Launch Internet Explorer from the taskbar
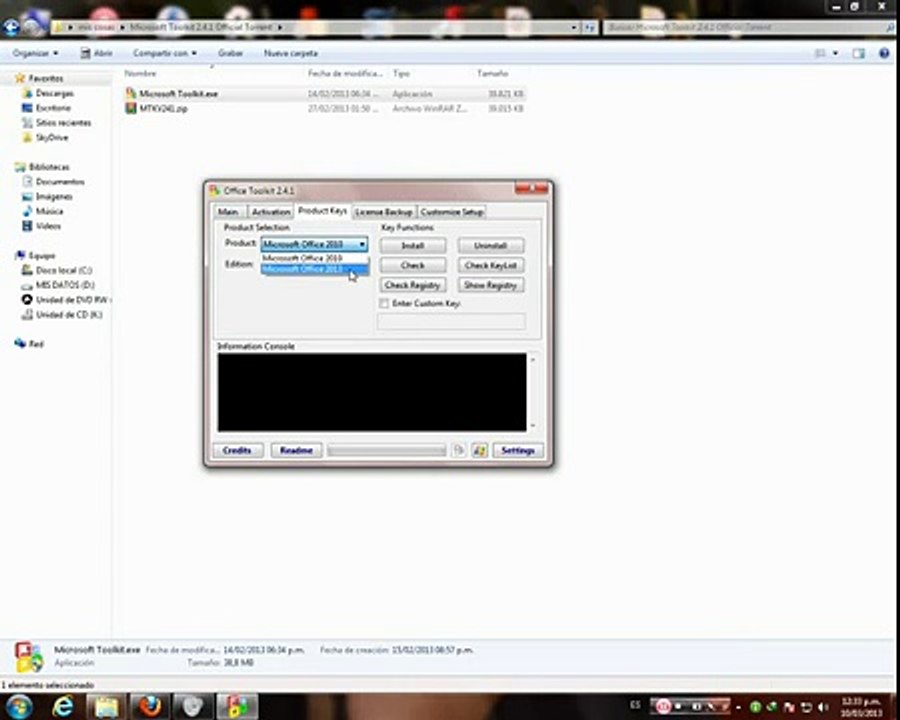The image size is (900, 720). point(62,707)
